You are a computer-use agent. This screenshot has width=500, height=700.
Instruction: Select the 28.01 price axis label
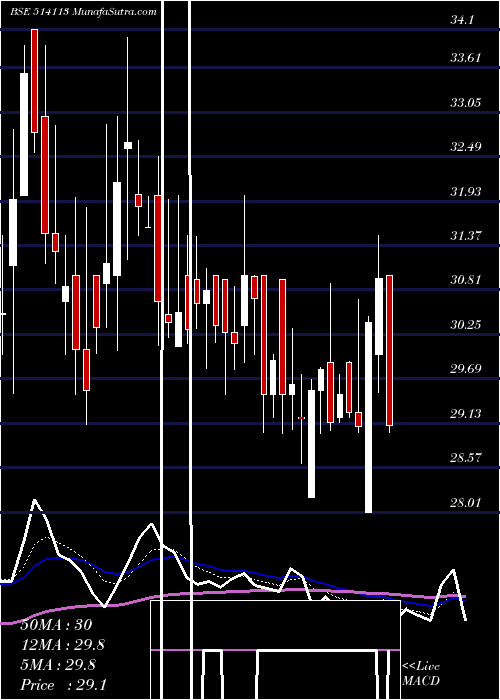click(466, 502)
